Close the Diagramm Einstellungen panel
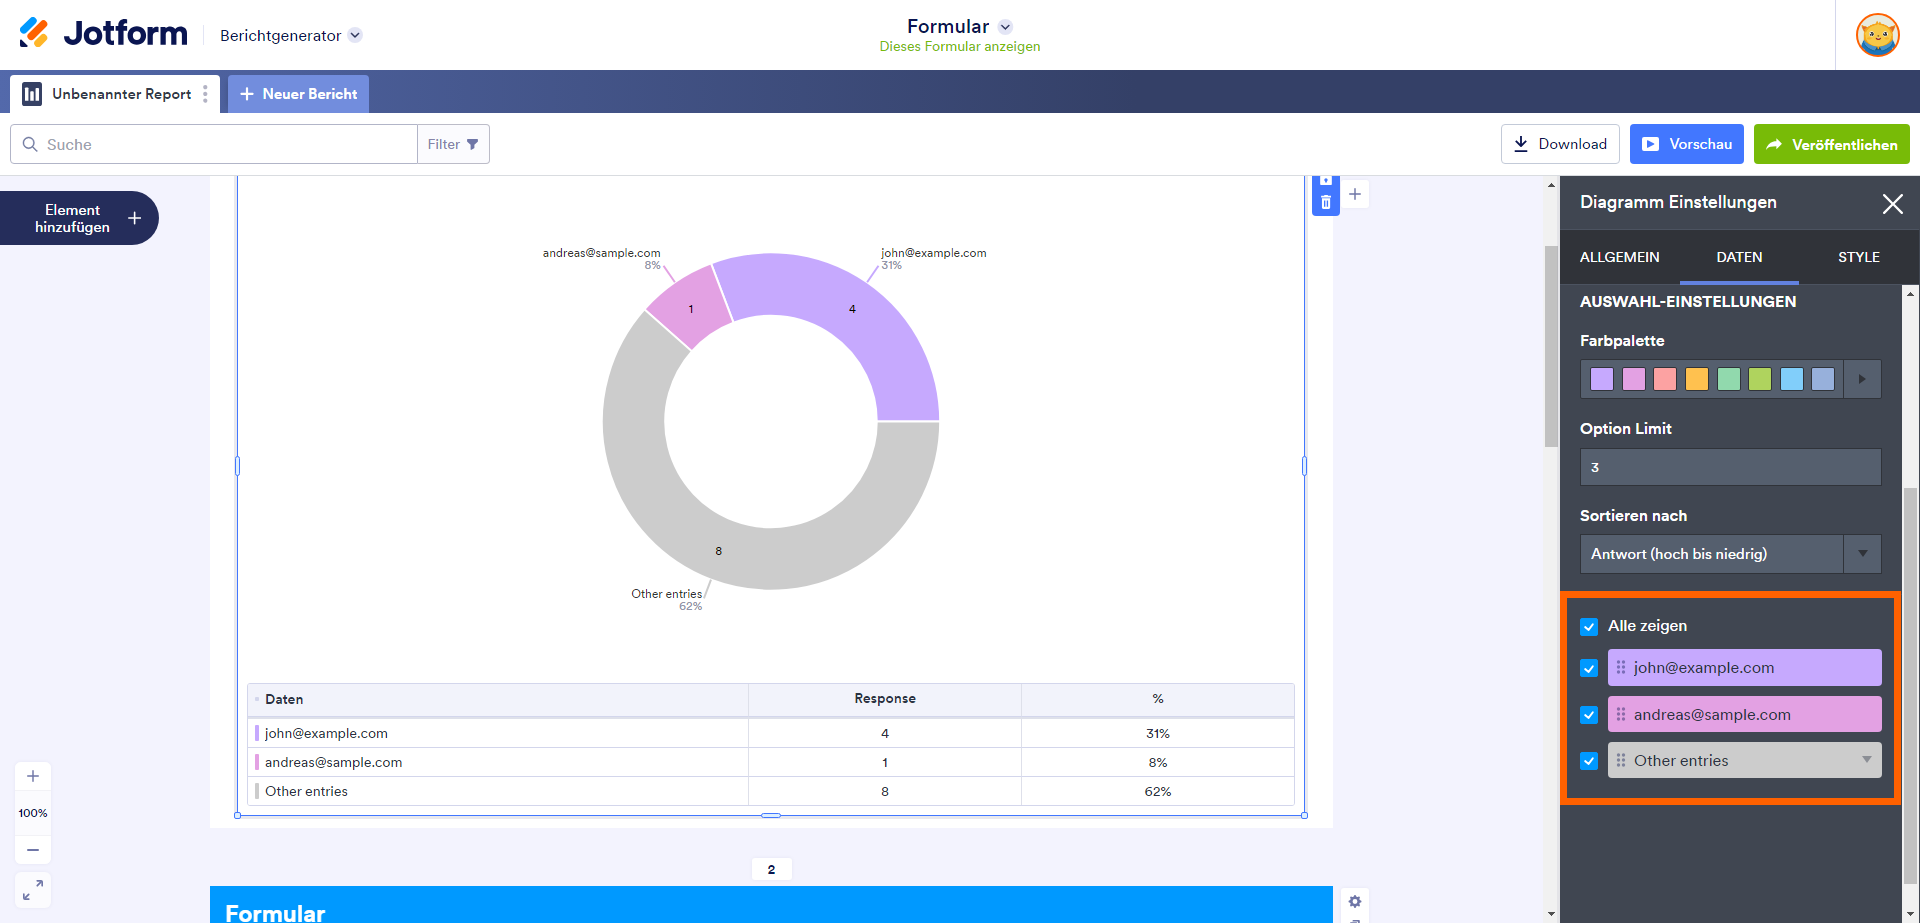This screenshot has width=1920, height=923. coord(1892,204)
